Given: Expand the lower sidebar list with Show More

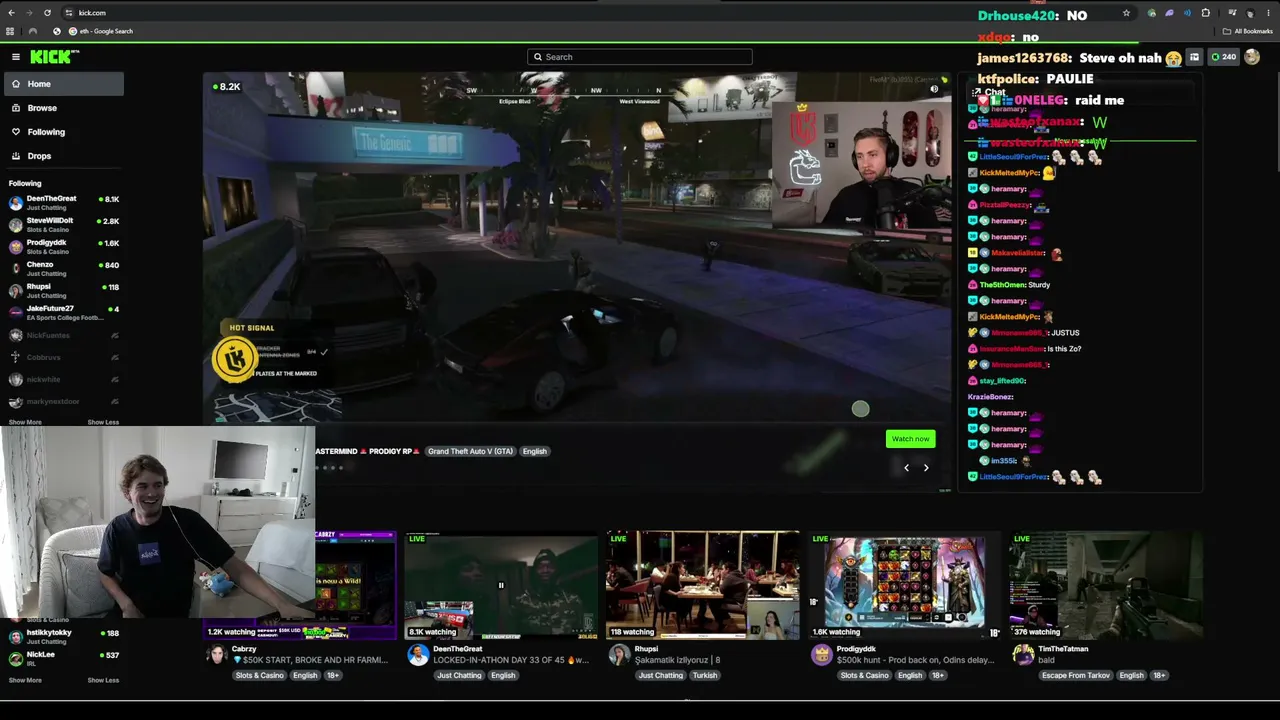Looking at the screenshot, I should click(25, 680).
